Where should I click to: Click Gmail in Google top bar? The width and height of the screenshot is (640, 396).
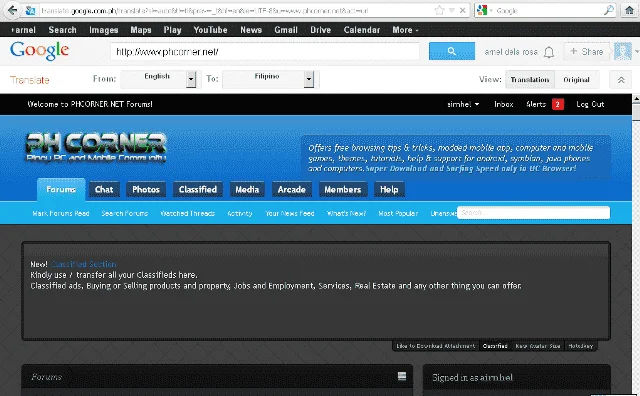[x=286, y=30]
